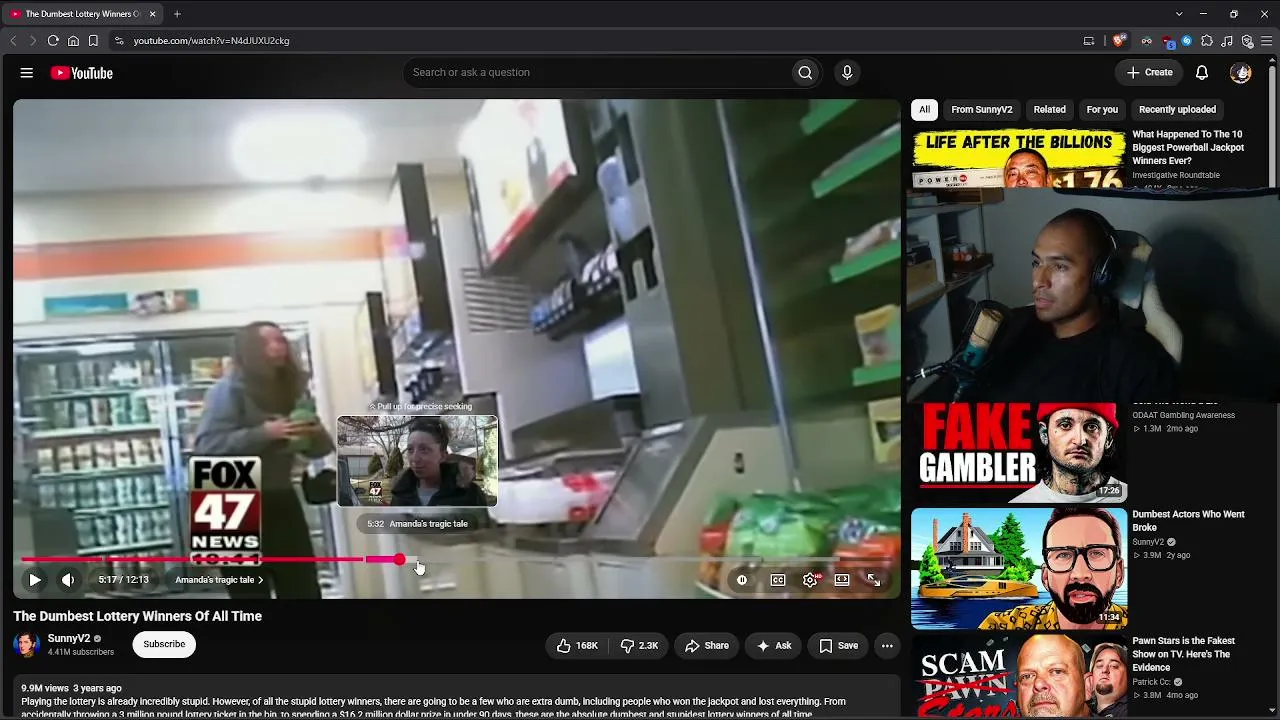Viewport: 1280px width, 720px height.
Task: Play the video
Action: tap(35, 580)
